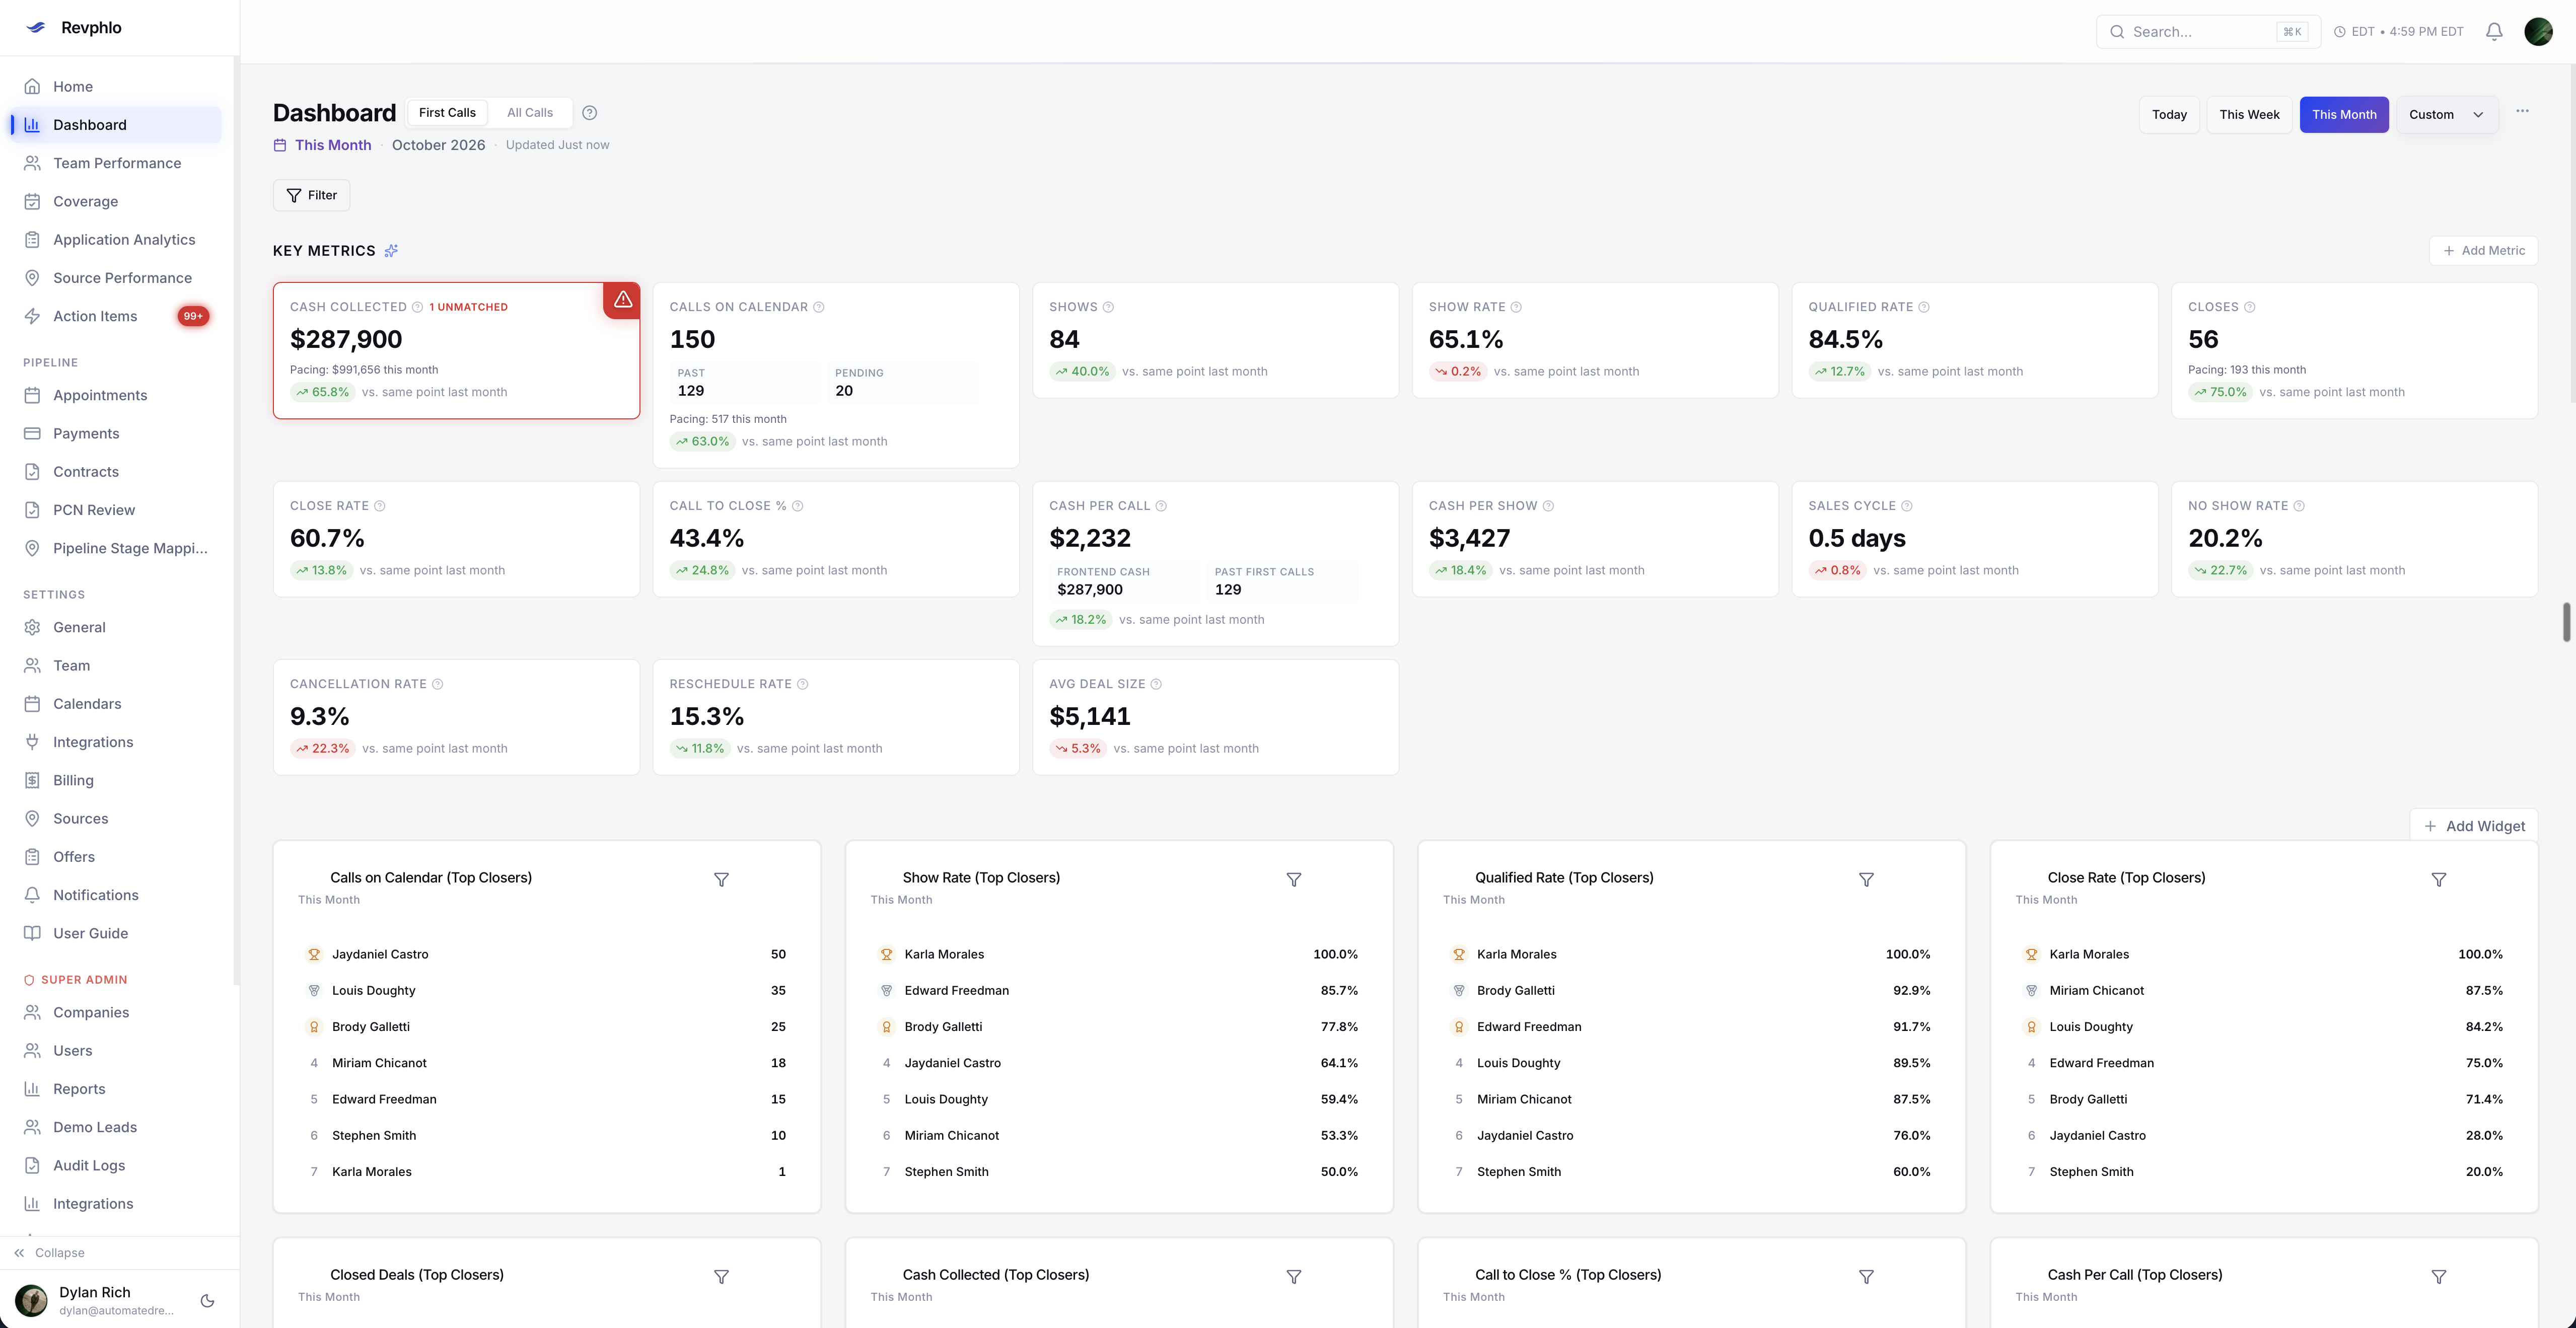The height and width of the screenshot is (1328, 2576).
Task: Open dashboard help question mark icon
Action: click(590, 113)
